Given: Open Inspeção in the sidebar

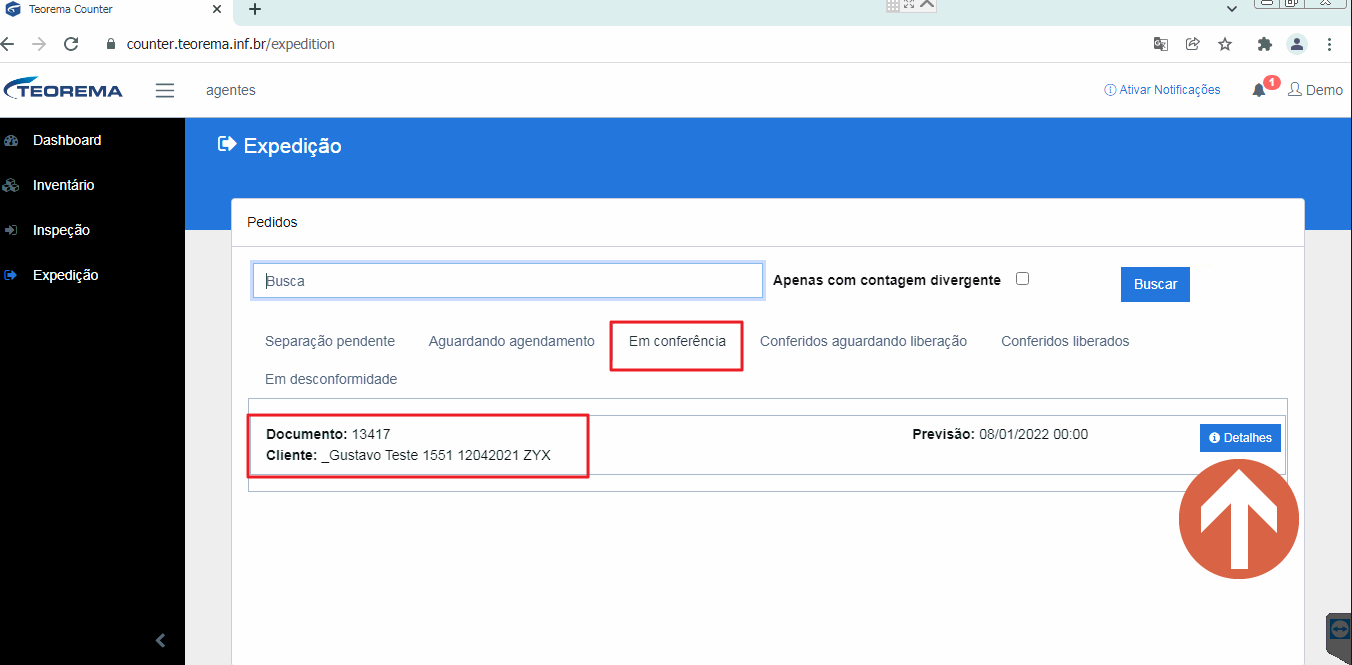Looking at the screenshot, I should point(61,230).
